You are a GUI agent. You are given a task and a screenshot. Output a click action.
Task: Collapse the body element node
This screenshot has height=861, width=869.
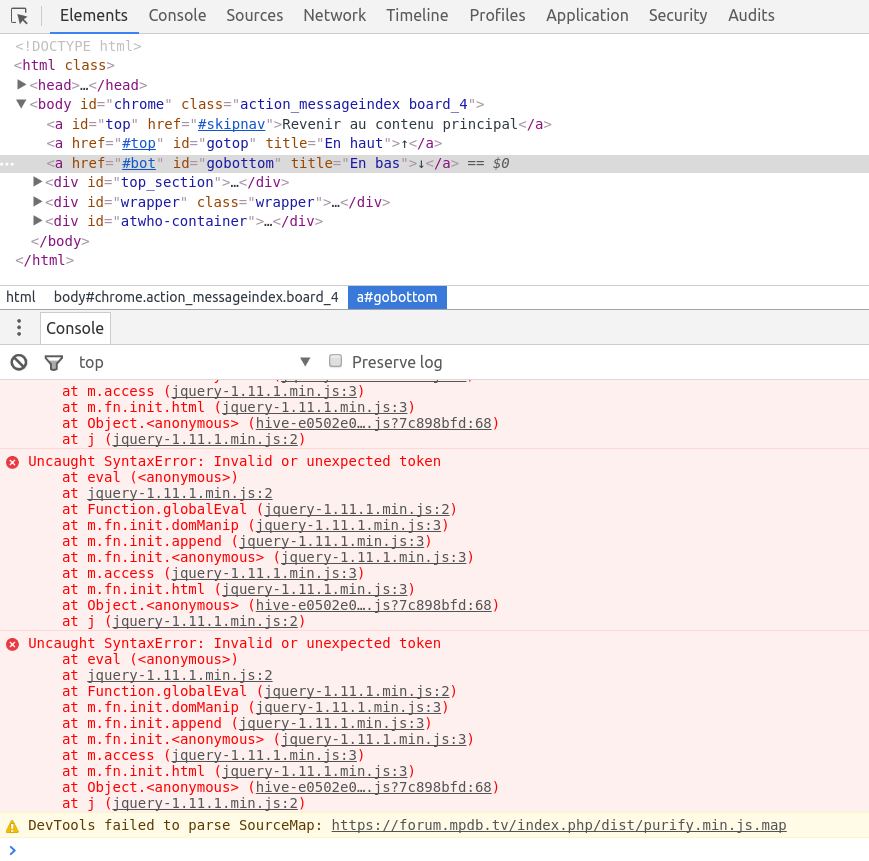(x=21, y=104)
